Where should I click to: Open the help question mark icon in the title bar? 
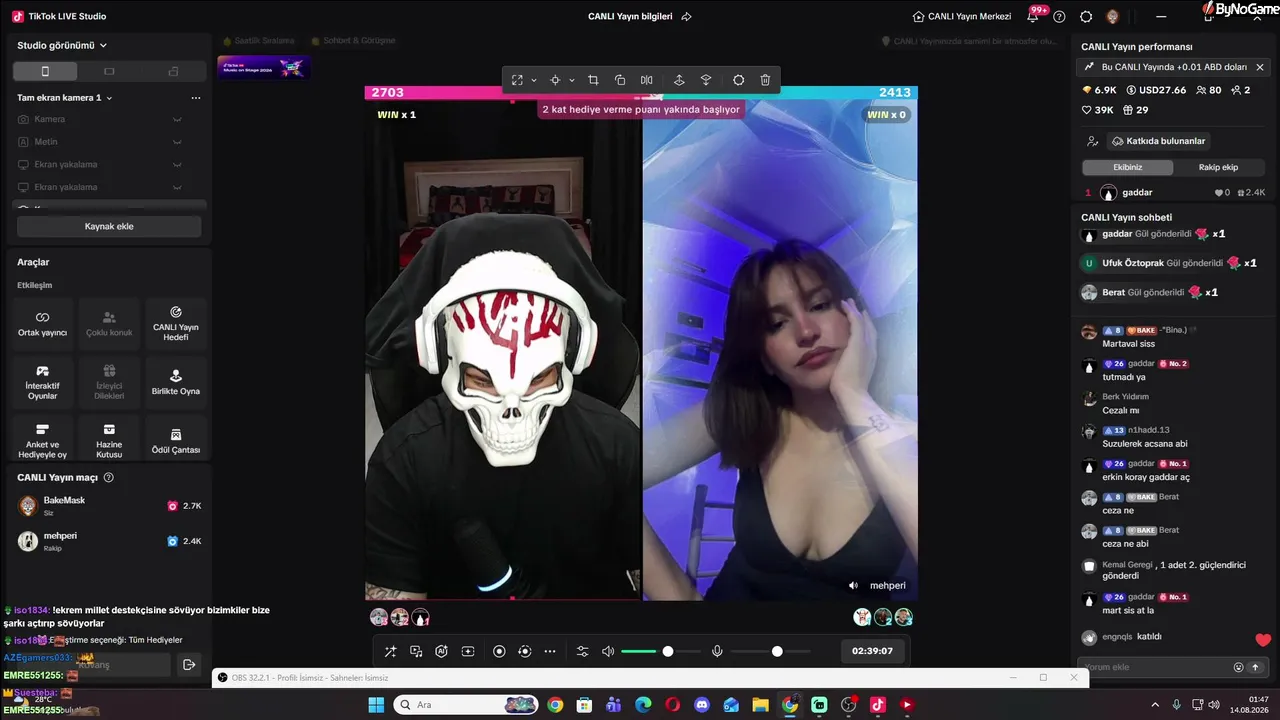coord(1059,16)
